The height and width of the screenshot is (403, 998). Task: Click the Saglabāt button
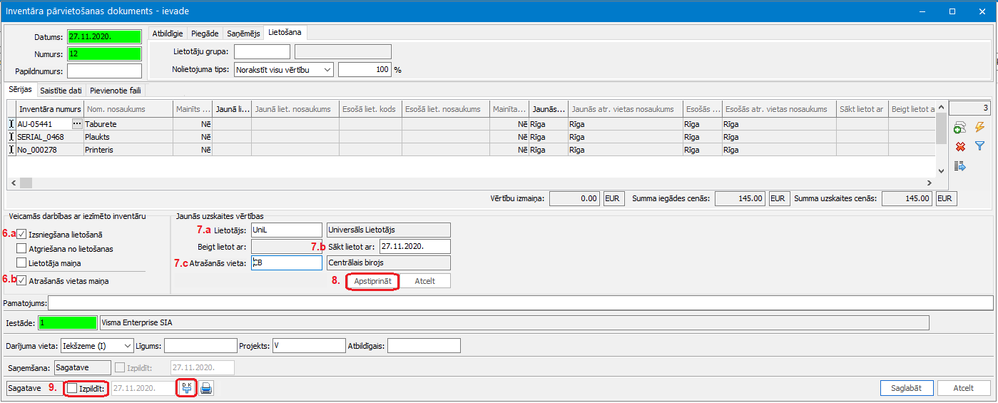tap(907, 388)
